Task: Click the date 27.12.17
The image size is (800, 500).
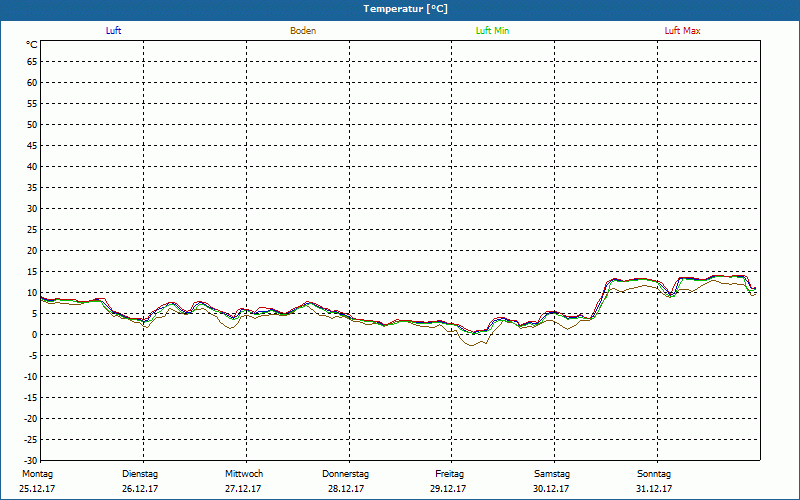Action: pyautogui.click(x=243, y=489)
